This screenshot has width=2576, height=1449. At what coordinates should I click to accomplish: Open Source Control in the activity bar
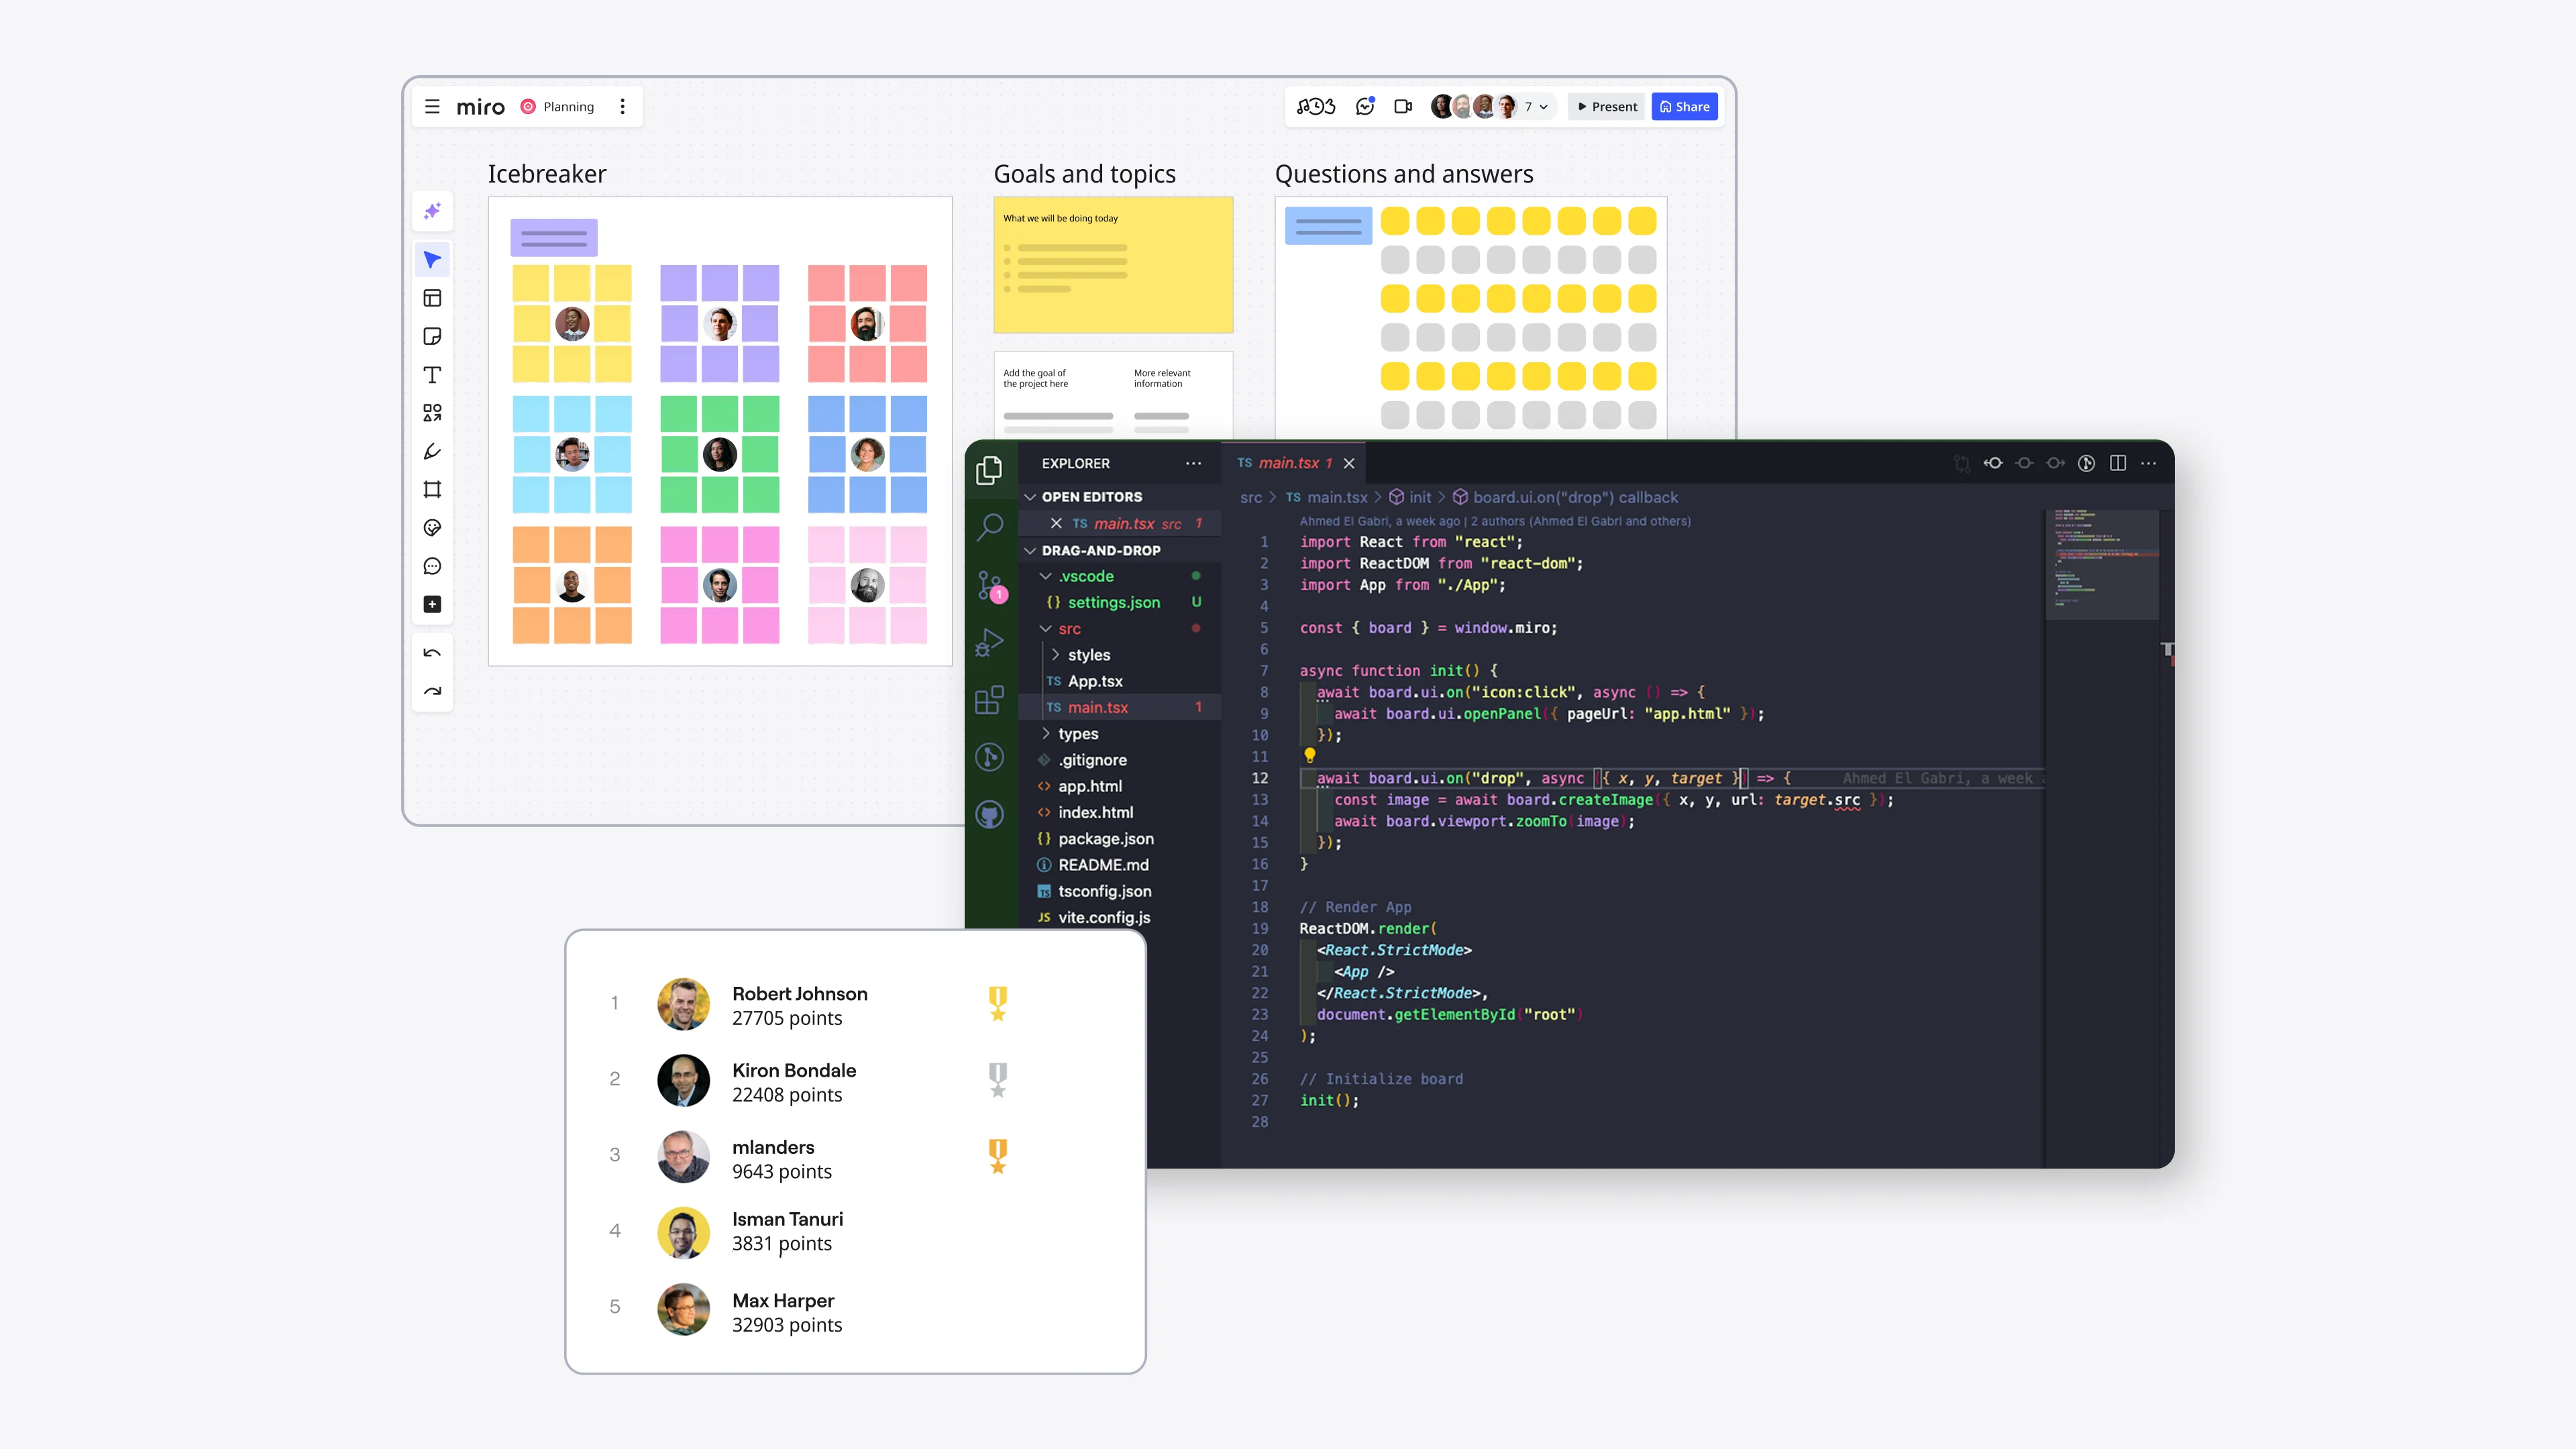click(990, 585)
